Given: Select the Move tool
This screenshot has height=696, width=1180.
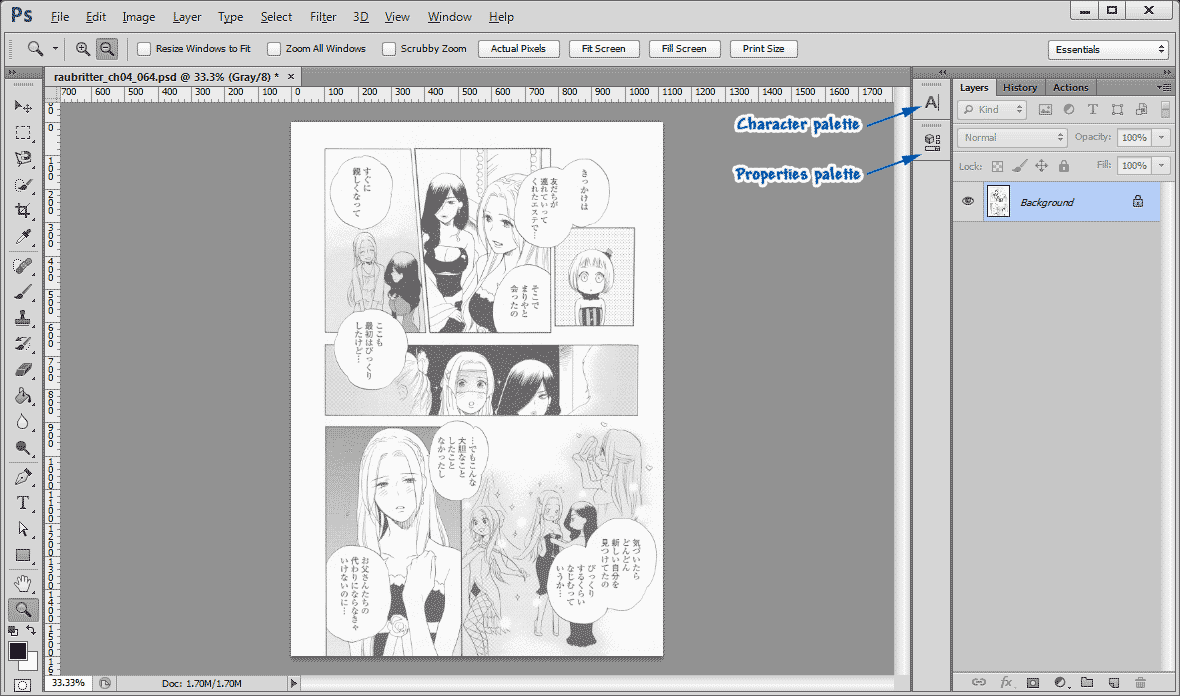Looking at the screenshot, I should 23,106.
